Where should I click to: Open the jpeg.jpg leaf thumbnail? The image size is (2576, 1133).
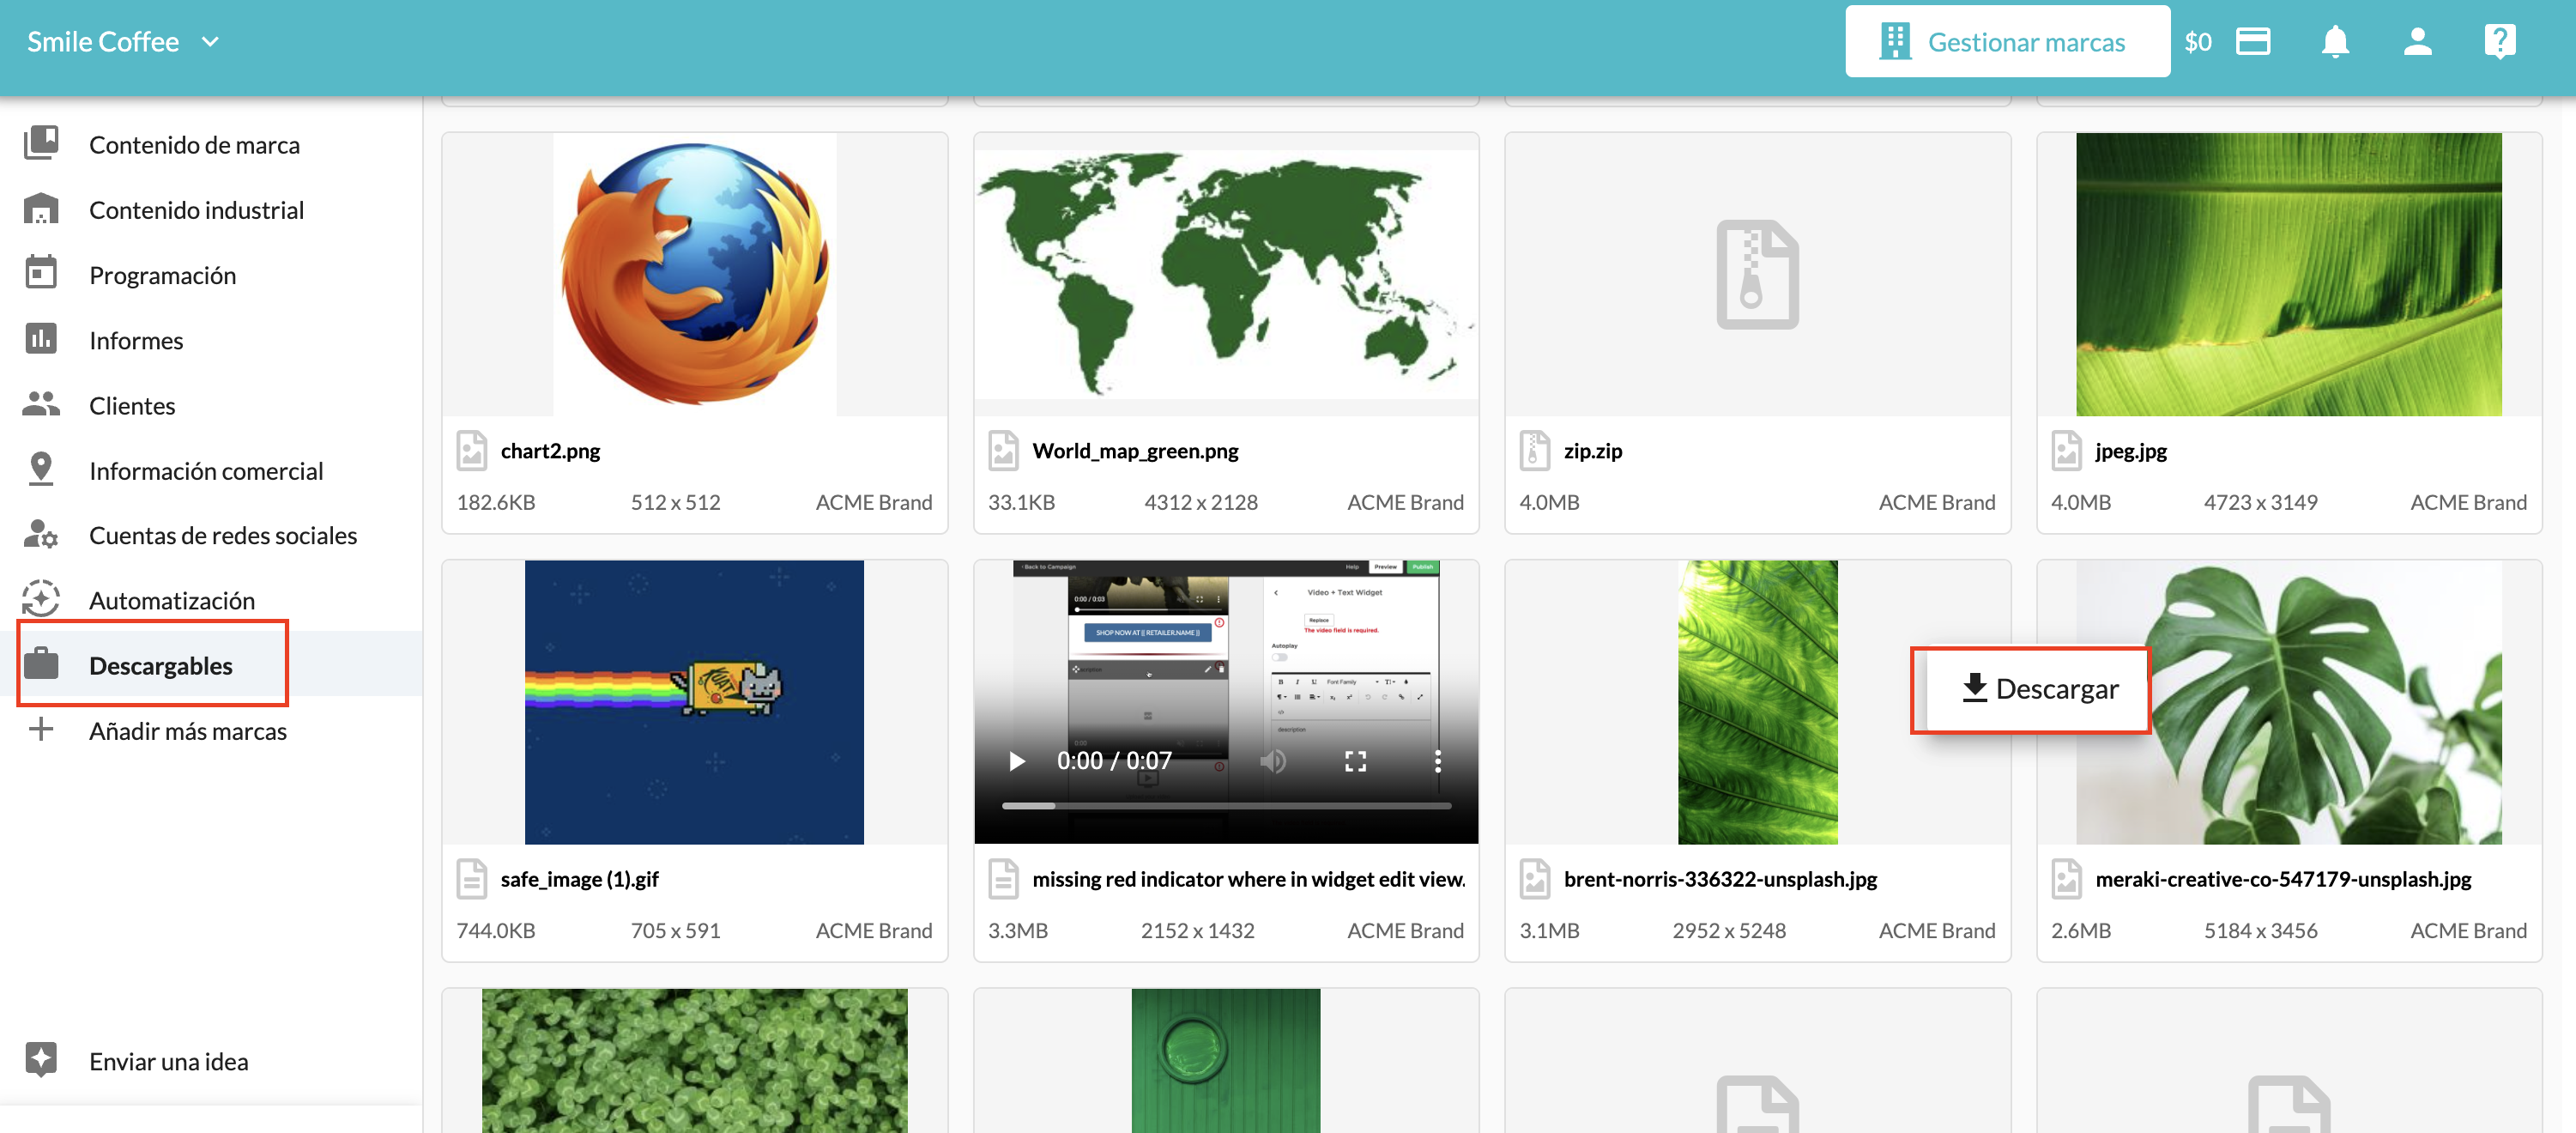2288,274
